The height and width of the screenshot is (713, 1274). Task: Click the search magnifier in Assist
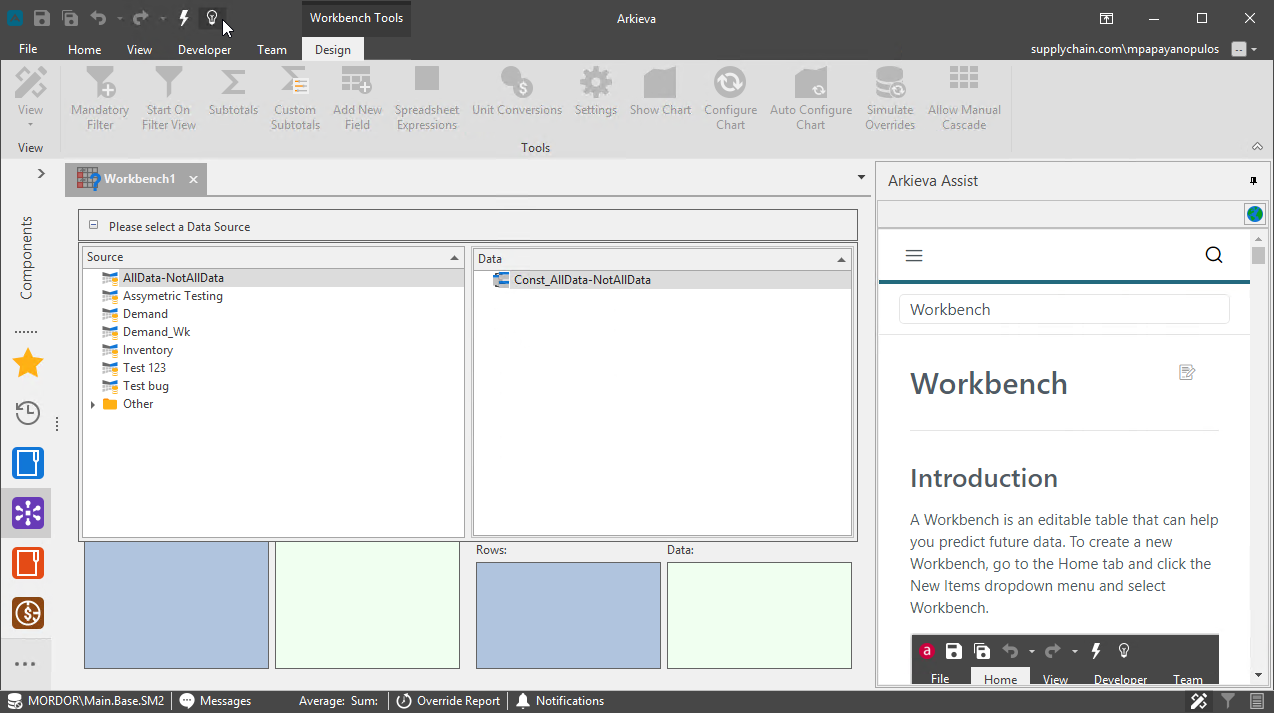(x=1214, y=255)
